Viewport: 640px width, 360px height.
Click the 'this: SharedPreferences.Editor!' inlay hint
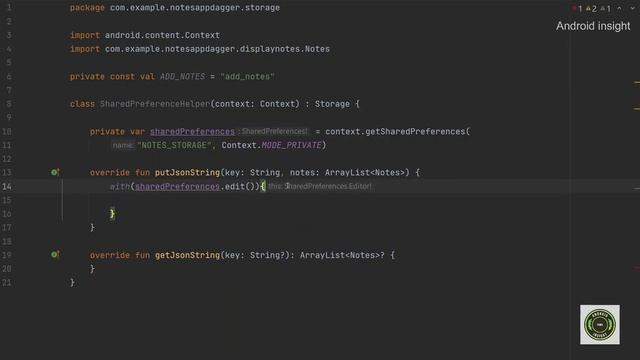click(x=320, y=186)
